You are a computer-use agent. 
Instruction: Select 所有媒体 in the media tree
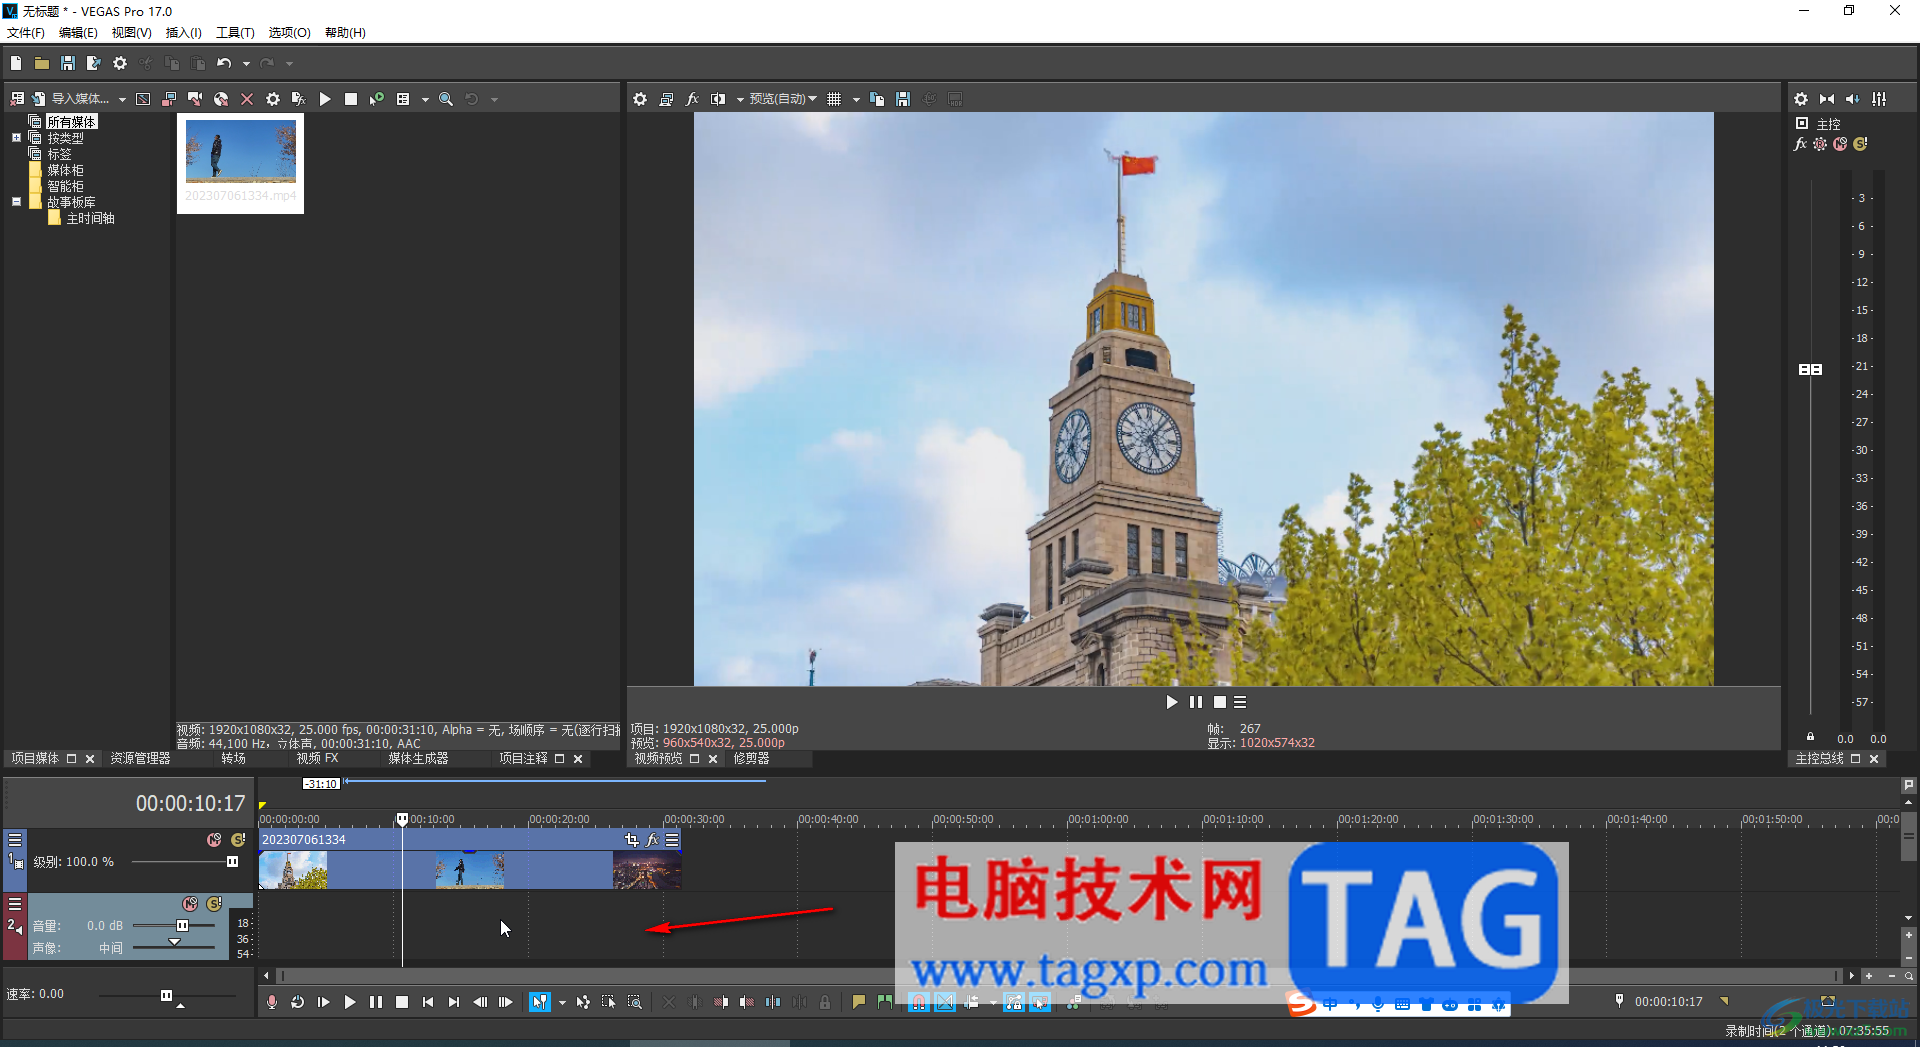71,122
